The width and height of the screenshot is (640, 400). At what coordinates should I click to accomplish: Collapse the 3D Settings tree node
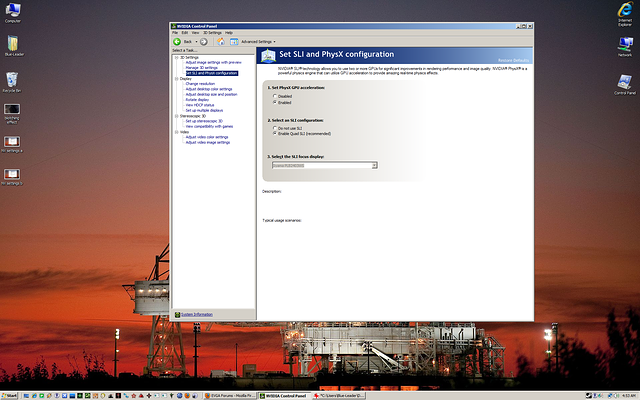pos(176,57)
